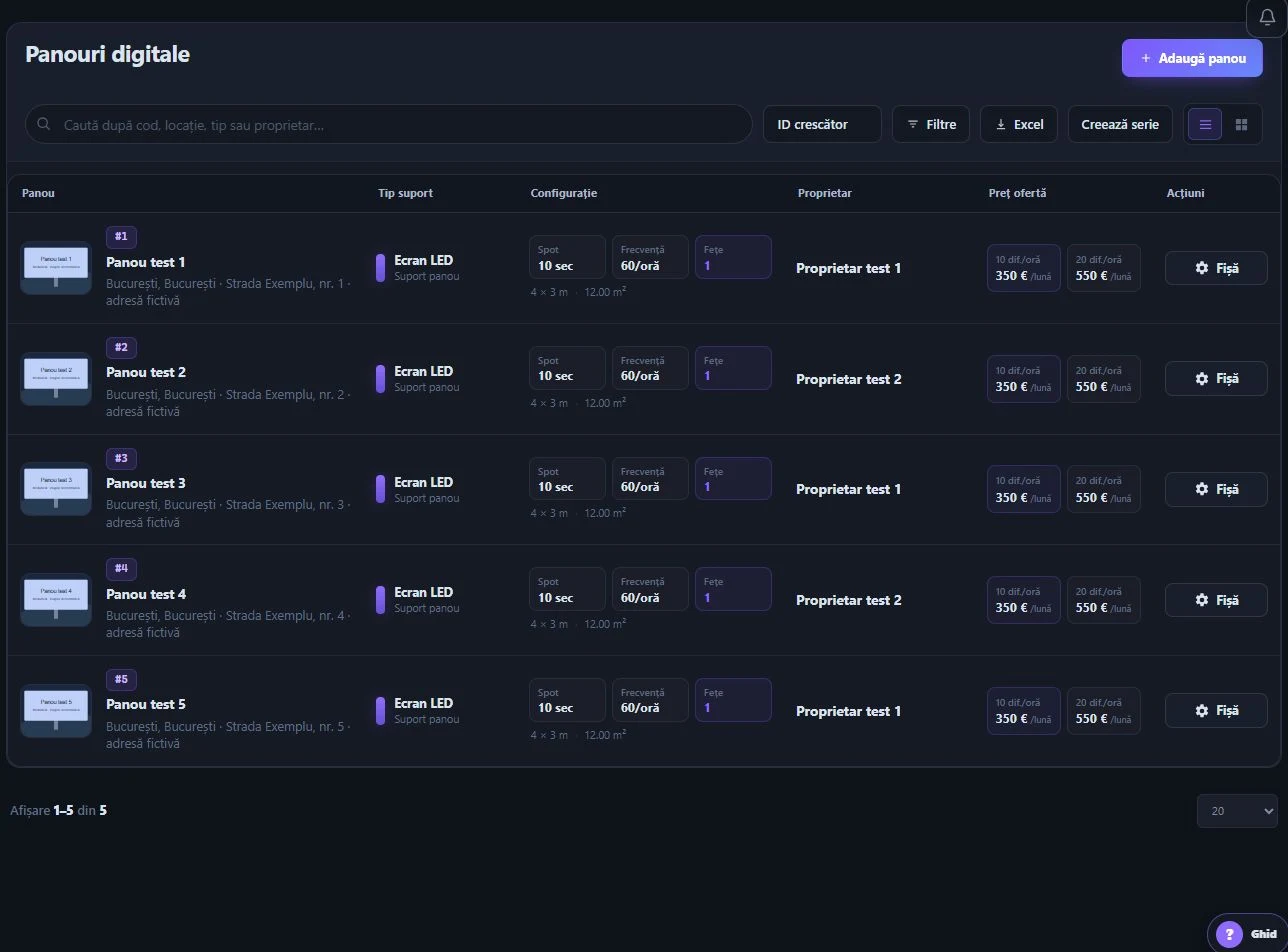This screenshot has width=1288, height=952.
Task: Click the Creează serie button
Action: [1120, 125]
